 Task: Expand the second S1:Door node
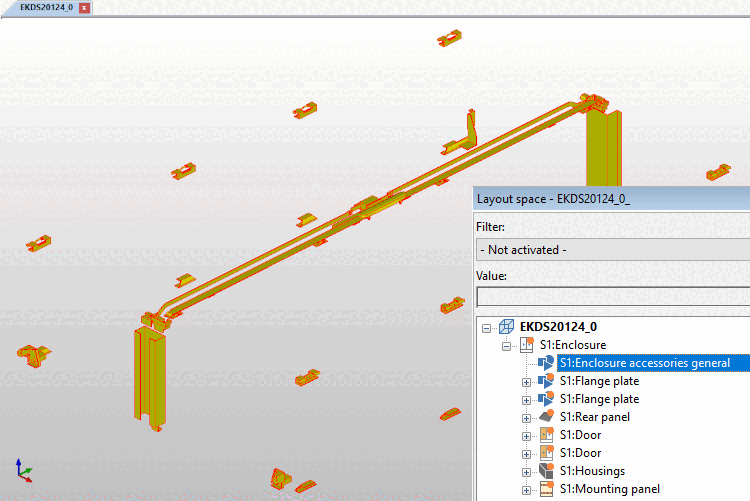click(526, 454)
